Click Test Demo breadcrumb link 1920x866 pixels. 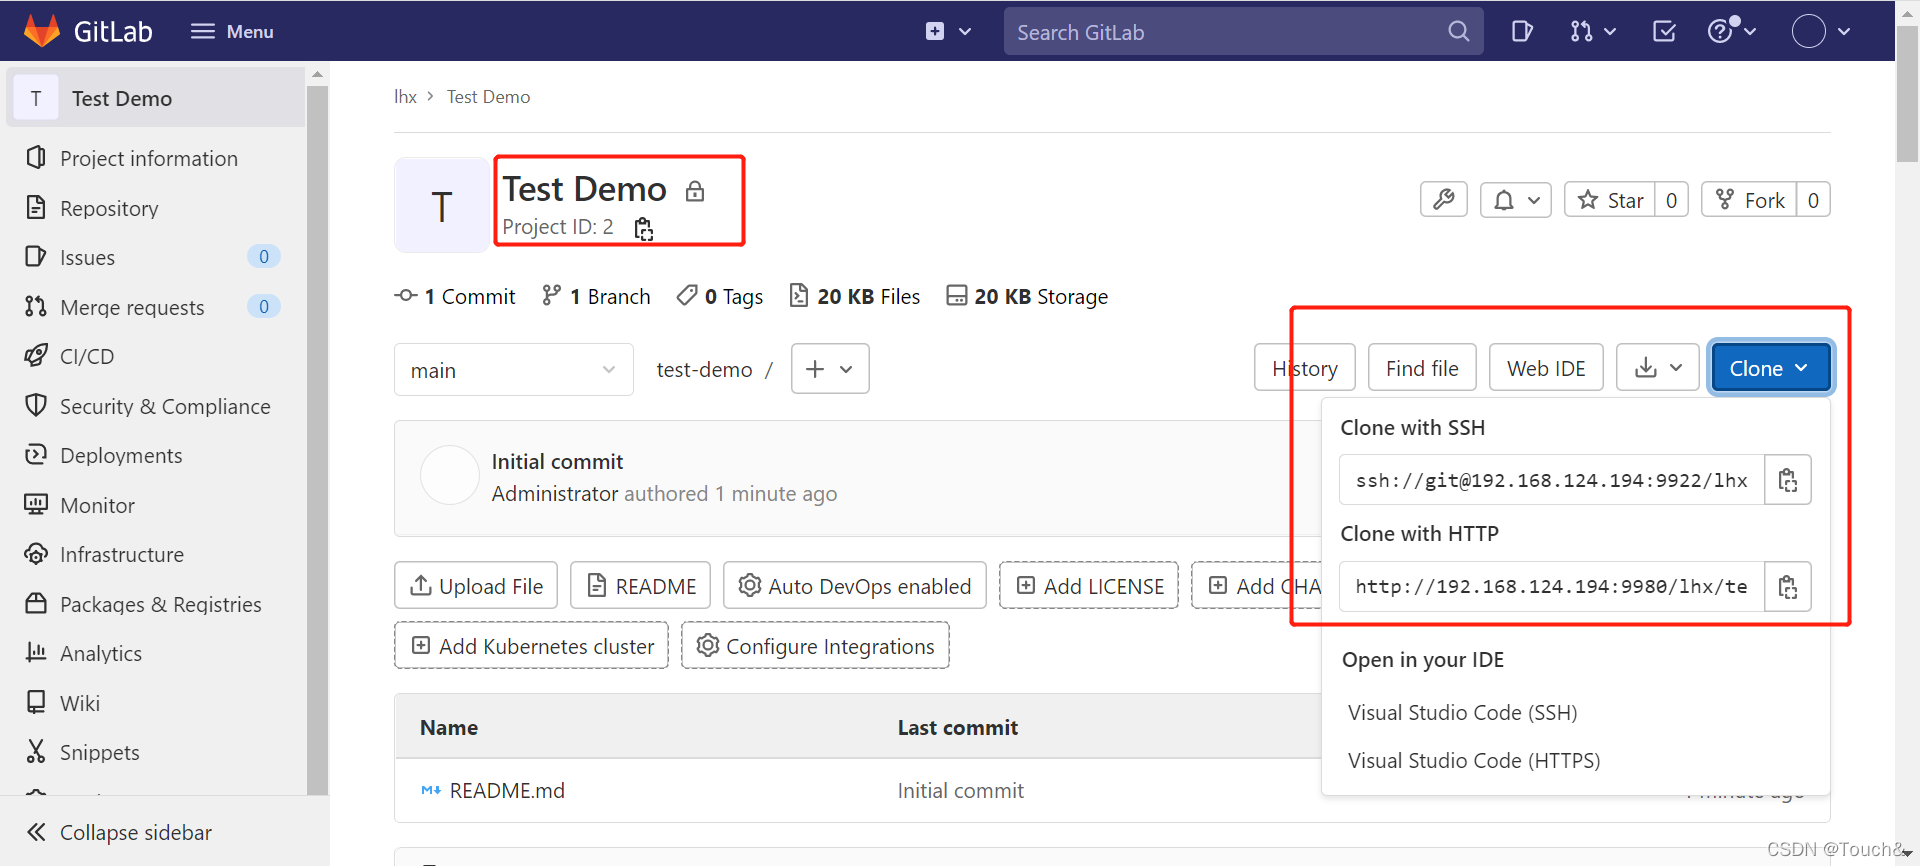(488, 97)
